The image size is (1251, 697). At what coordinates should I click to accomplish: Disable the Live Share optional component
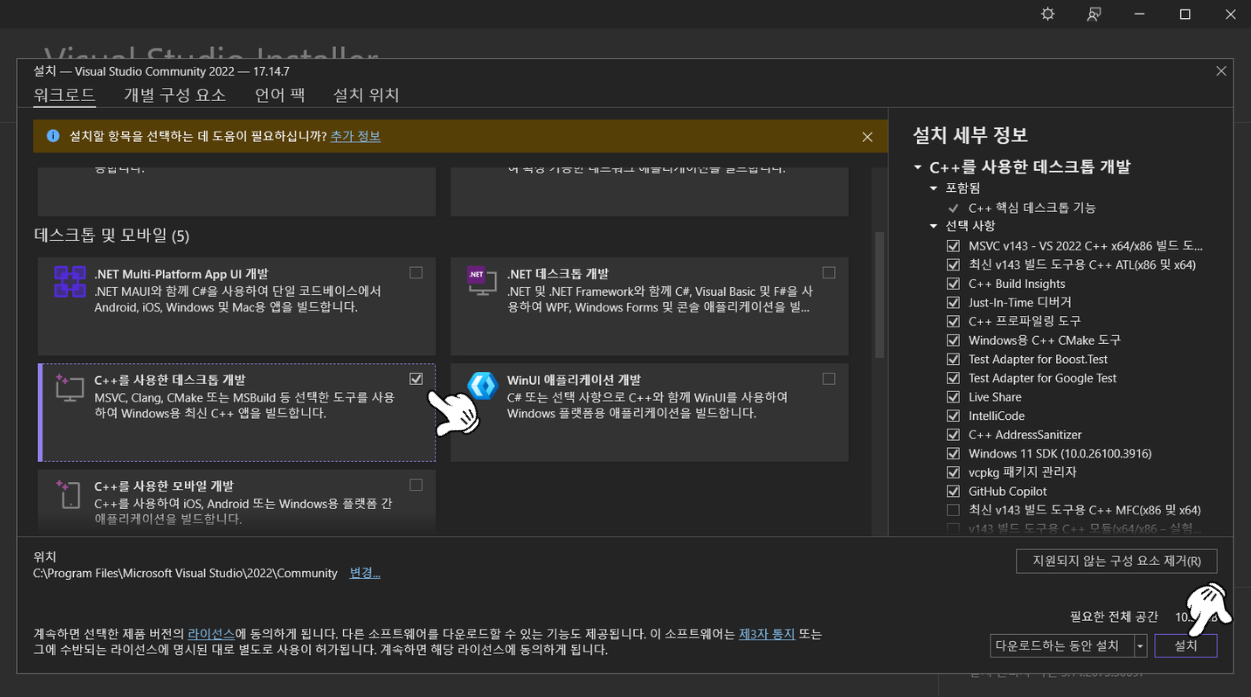click(x=953, y=397)
